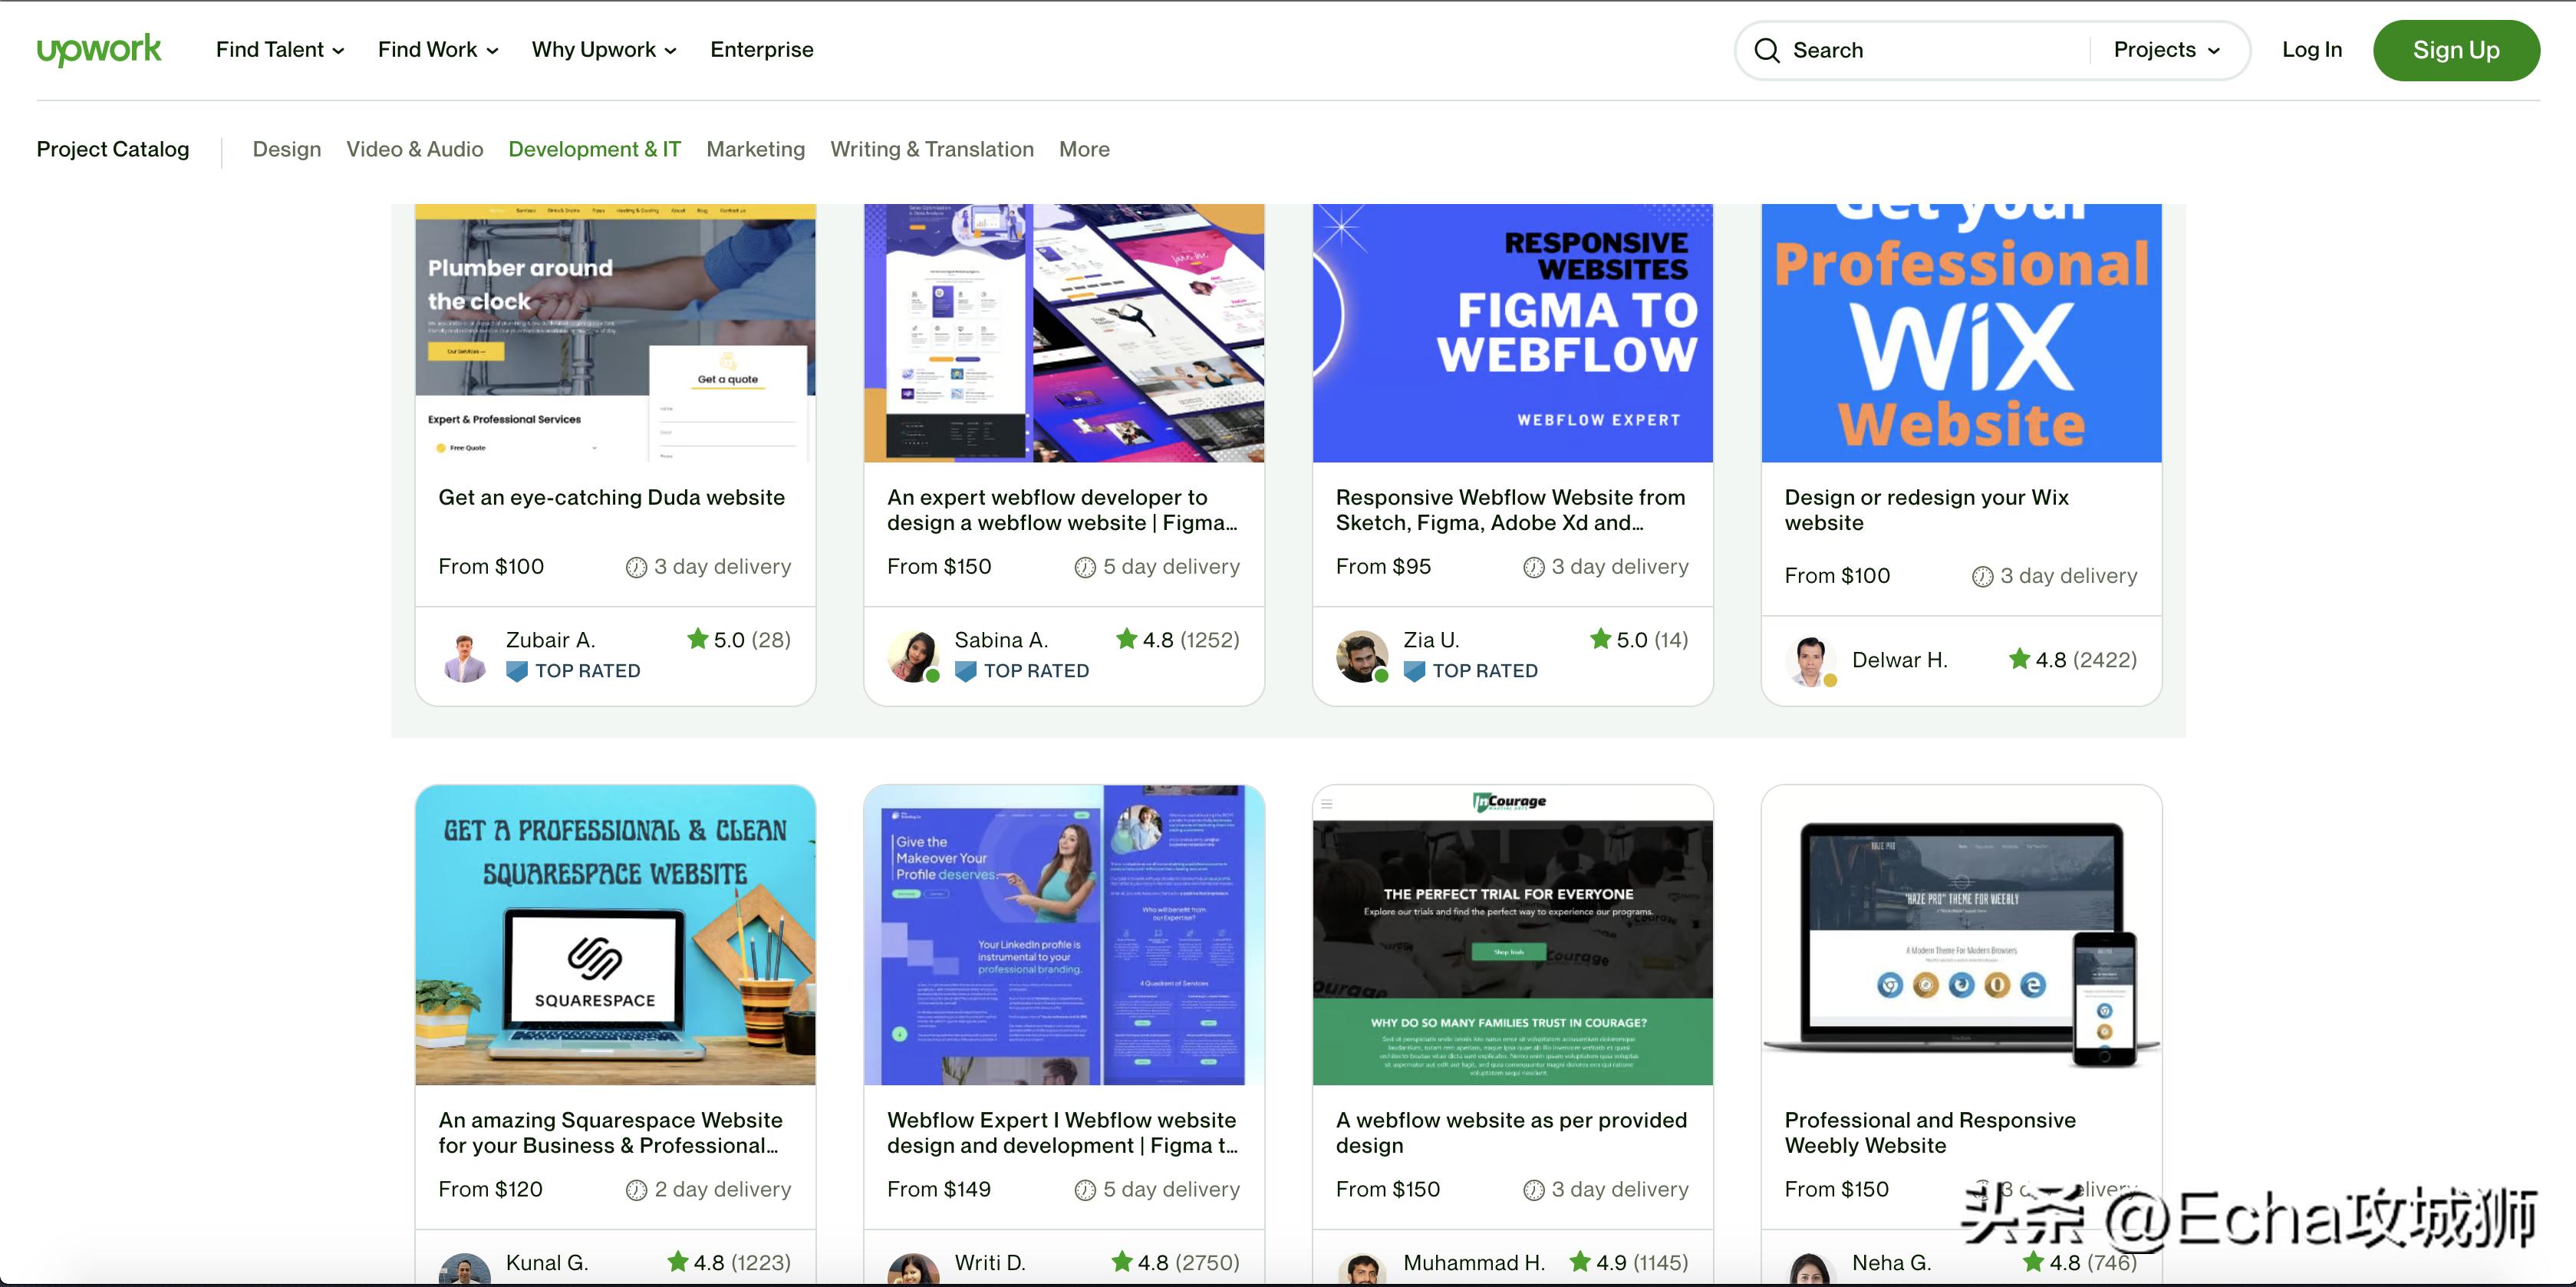Image resolution: width=2576 pixels, height=1287 pixels.
Task: Open the Marketing category tab
Action: pos(755,149)
